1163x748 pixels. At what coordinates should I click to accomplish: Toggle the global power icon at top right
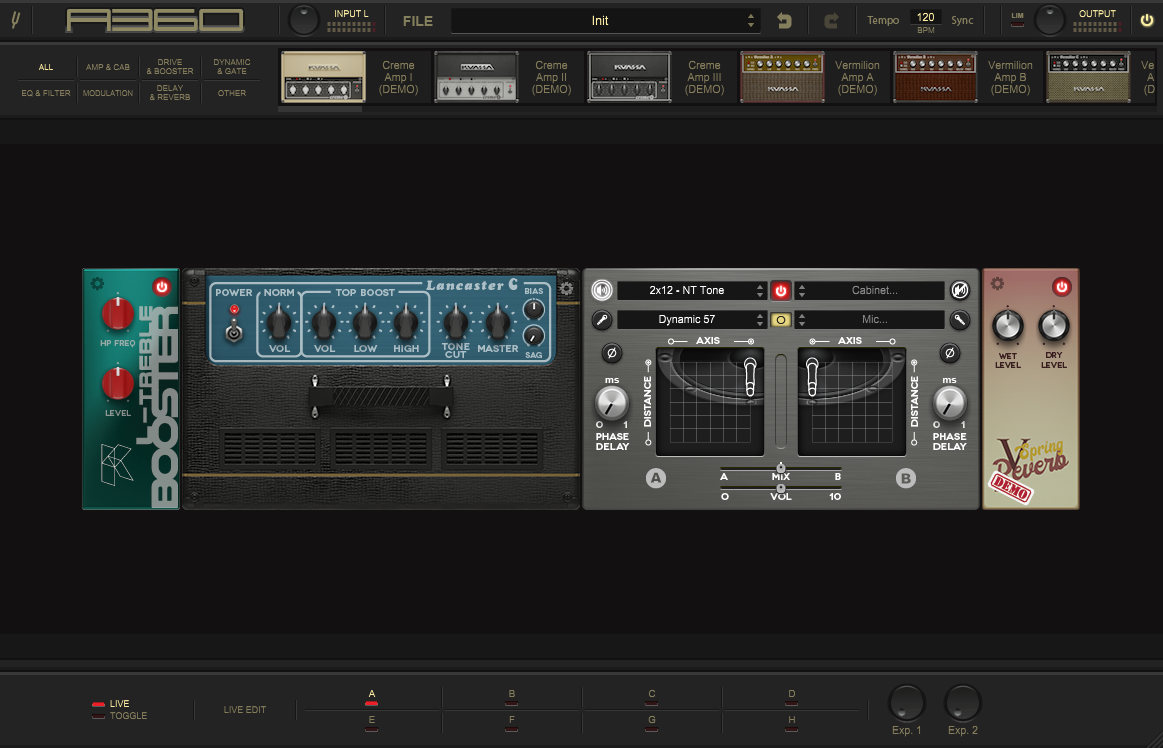(x=1147, y=20)
